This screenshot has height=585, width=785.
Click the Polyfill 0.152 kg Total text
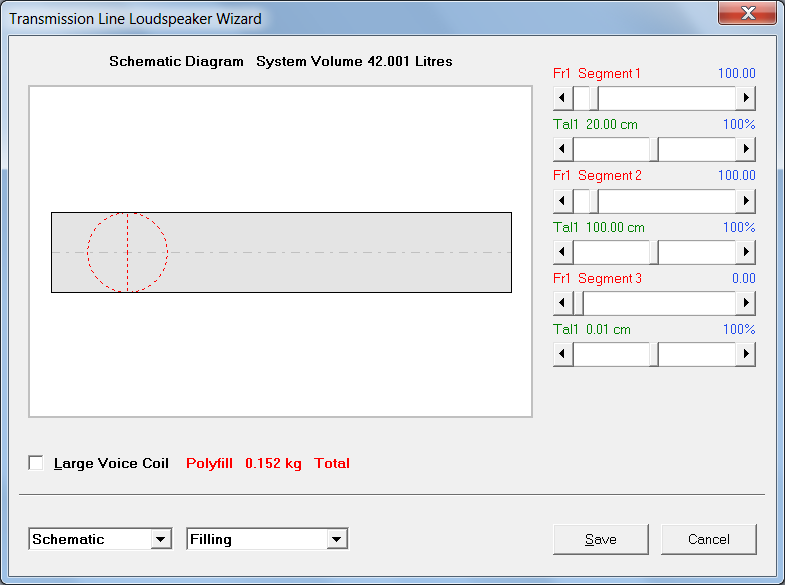point(268,463)
